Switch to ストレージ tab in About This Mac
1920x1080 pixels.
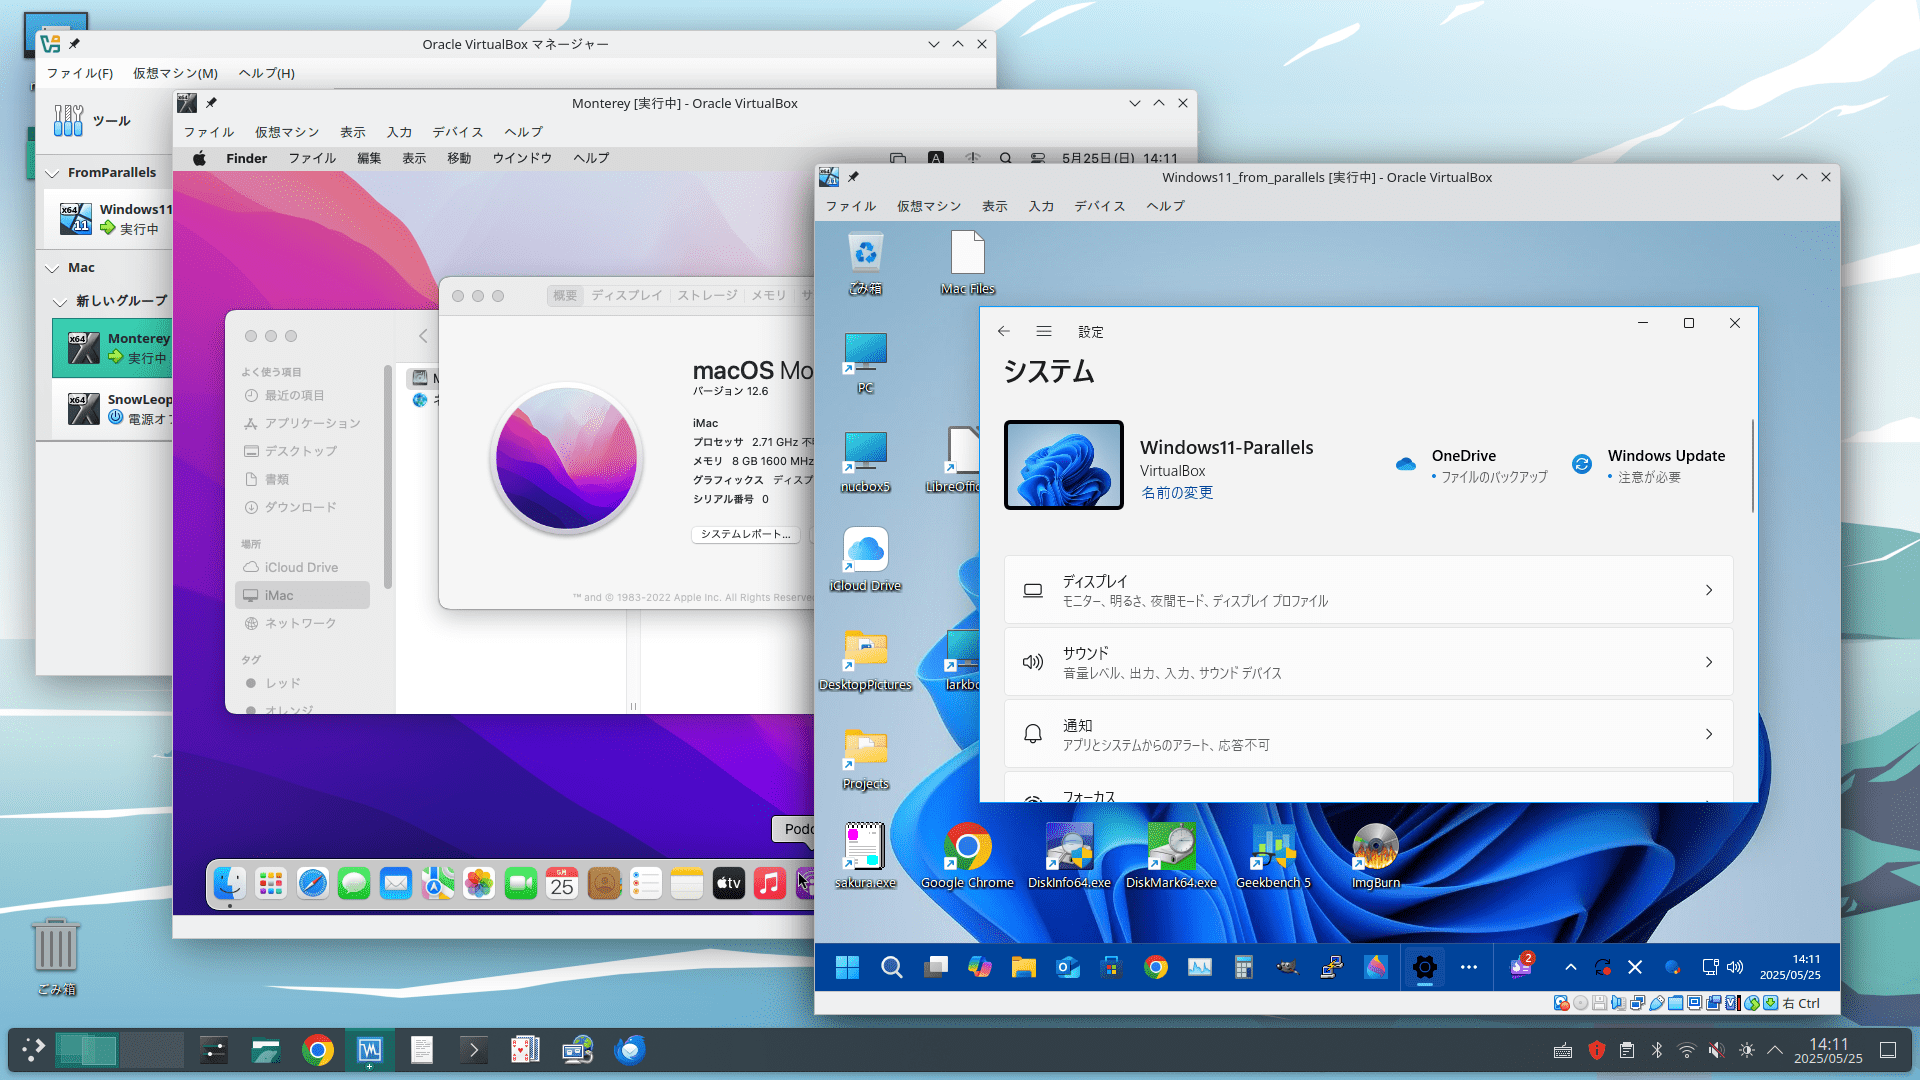[x=707, y=295]
